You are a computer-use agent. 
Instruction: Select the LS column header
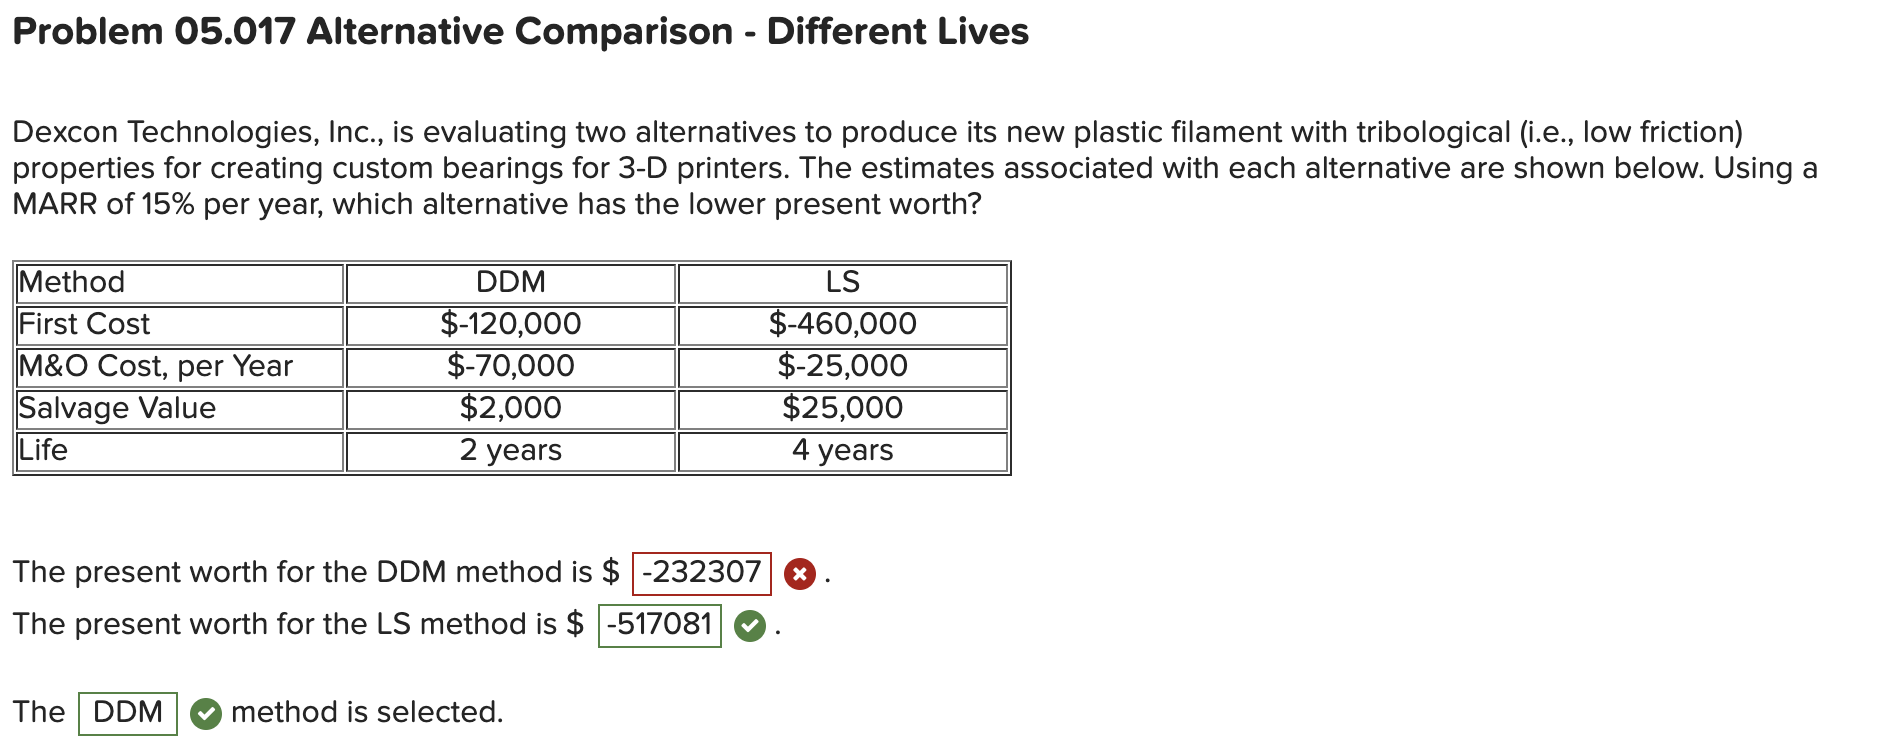[x=842, y=282]
